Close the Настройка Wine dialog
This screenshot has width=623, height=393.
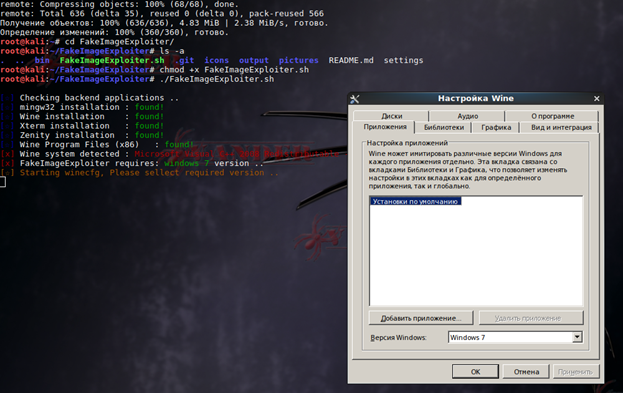pos(596,99)
